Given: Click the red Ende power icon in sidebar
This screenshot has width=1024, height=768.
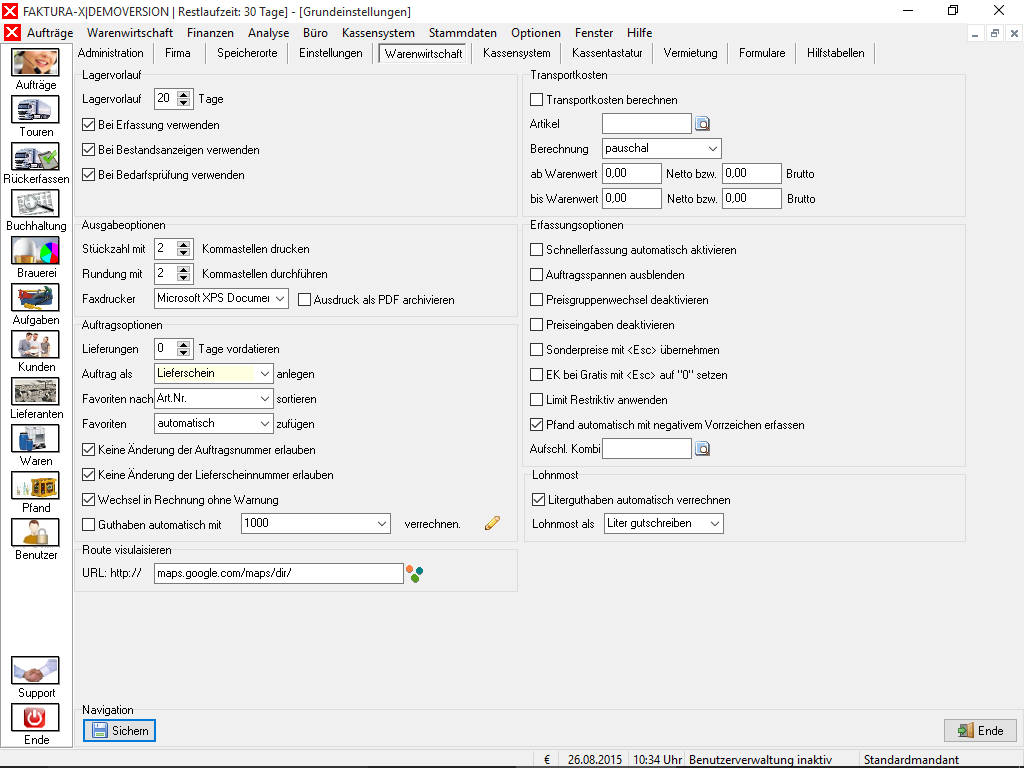Looking at the screenshot, I should (x=35, y=718).
